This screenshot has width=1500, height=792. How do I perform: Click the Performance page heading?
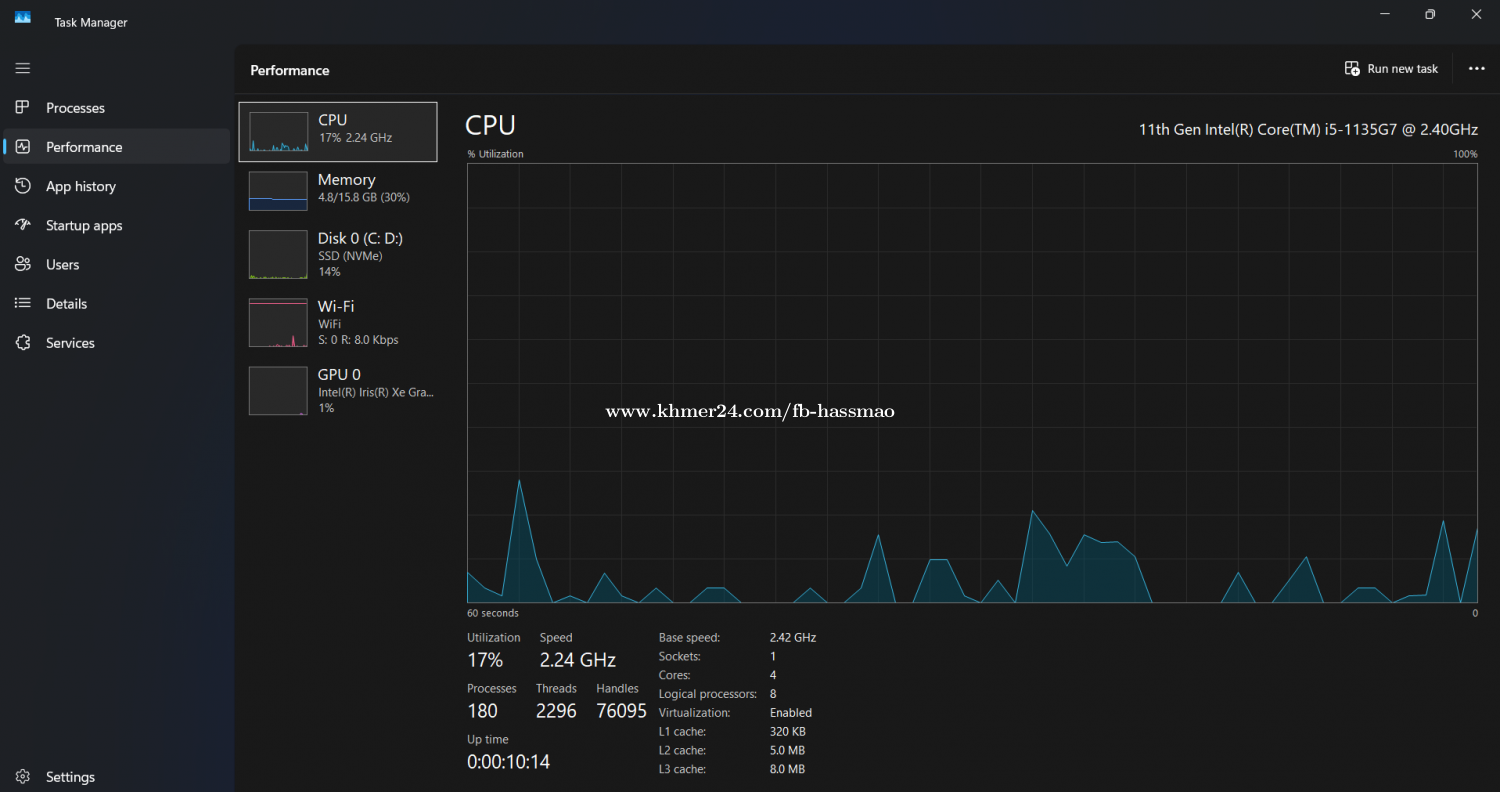click(290, 71)
